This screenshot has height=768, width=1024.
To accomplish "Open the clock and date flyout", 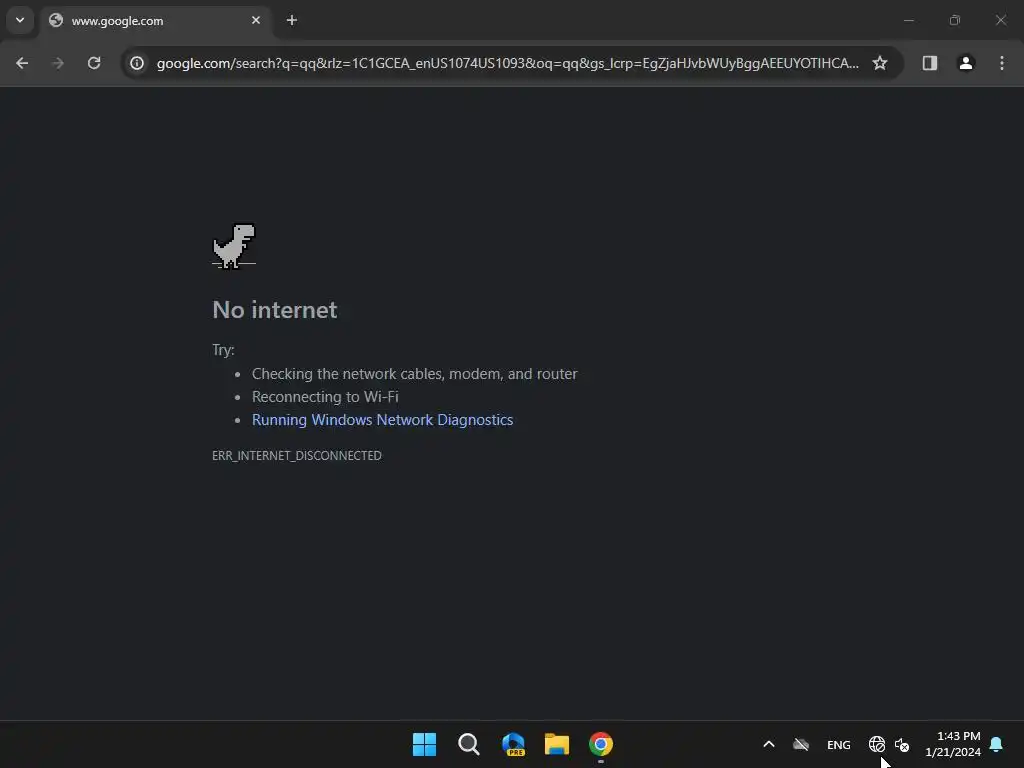I will point(953,744).
